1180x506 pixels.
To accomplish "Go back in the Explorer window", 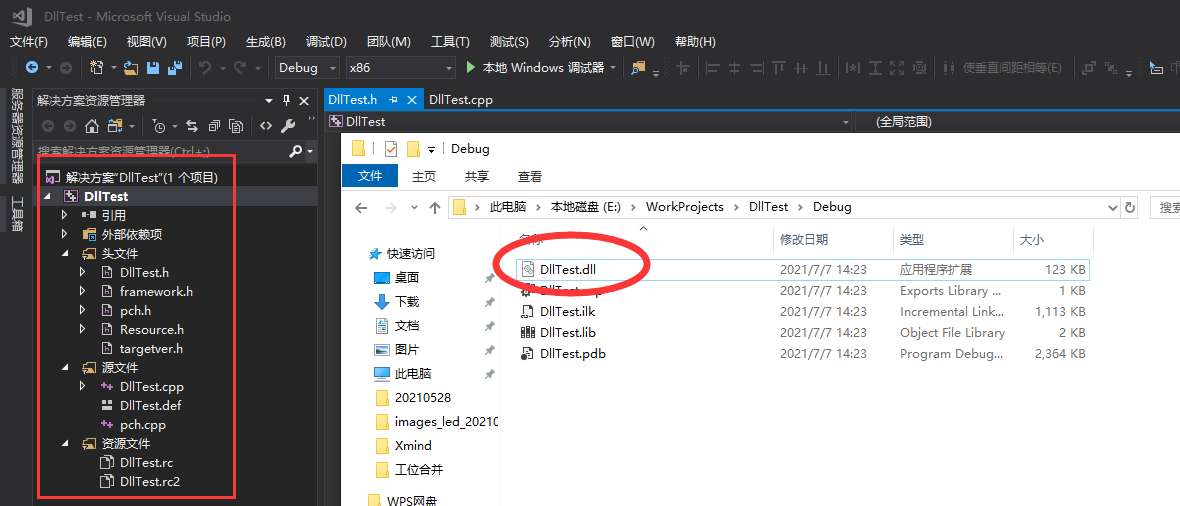I will (361, 207).
